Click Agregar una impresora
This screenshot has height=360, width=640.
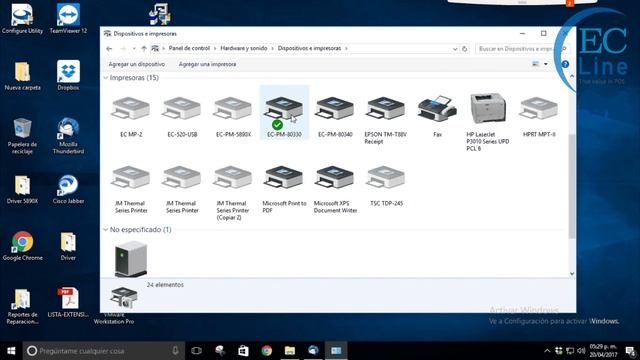pyautogui.click(x=207, y=64)
